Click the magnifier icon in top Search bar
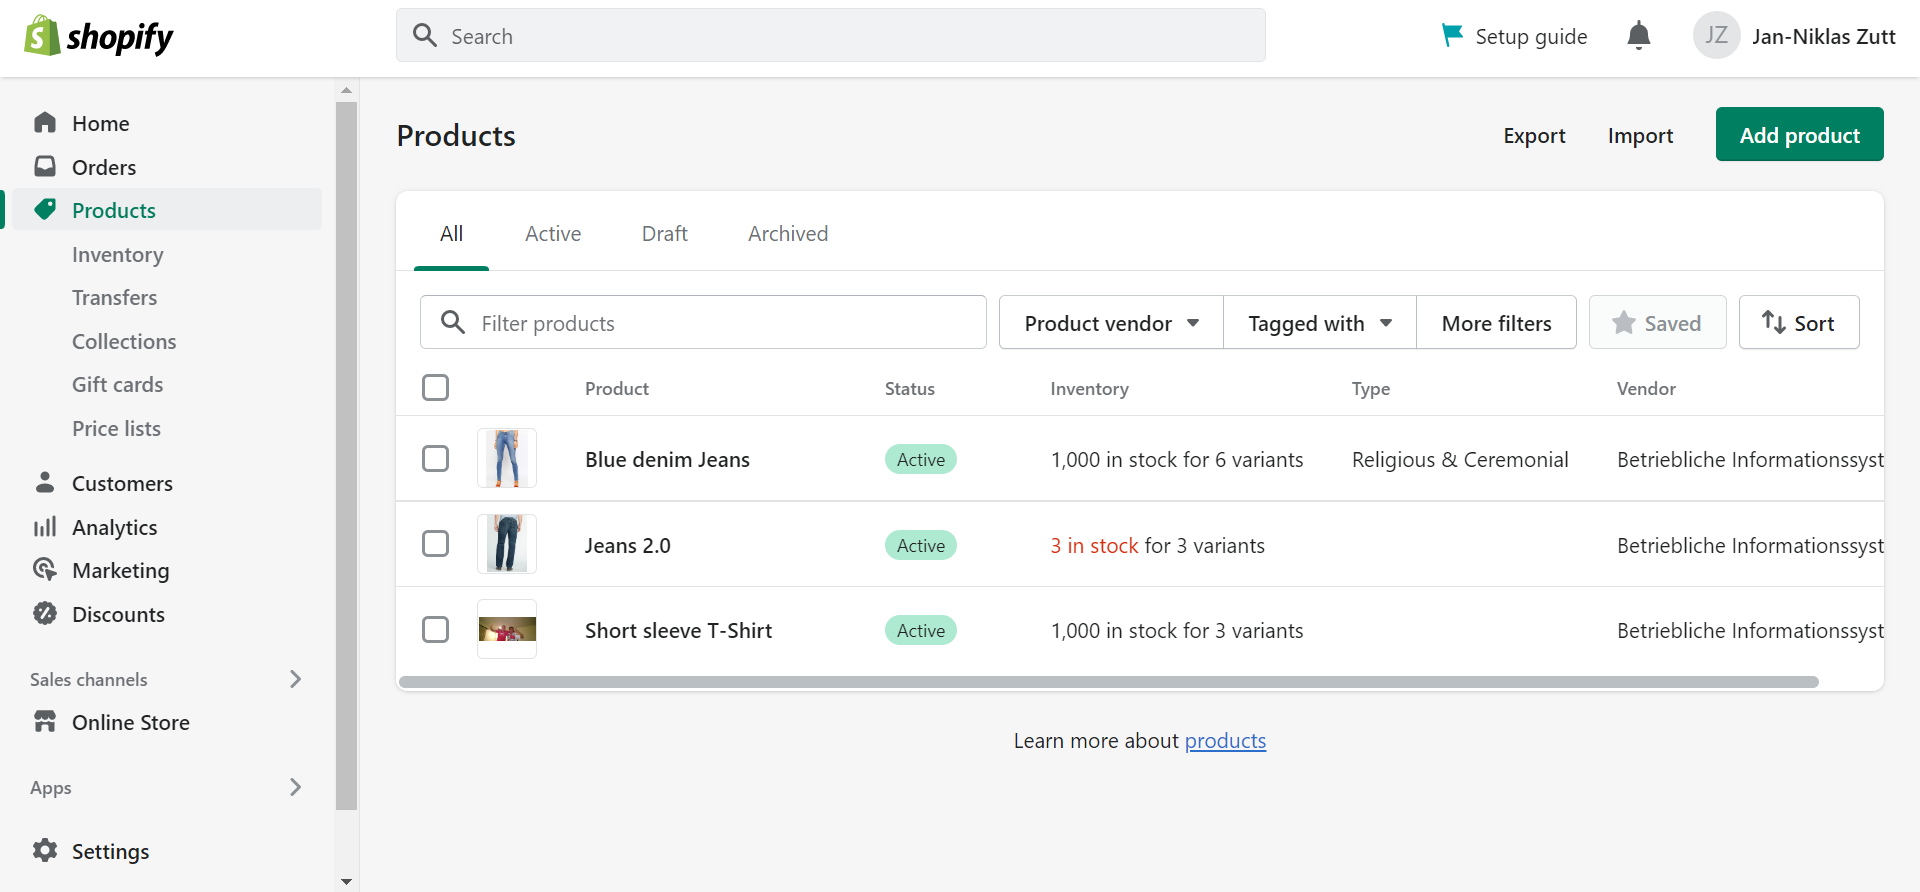Viewport: 1920px width, 892px height. pos(425,36)
